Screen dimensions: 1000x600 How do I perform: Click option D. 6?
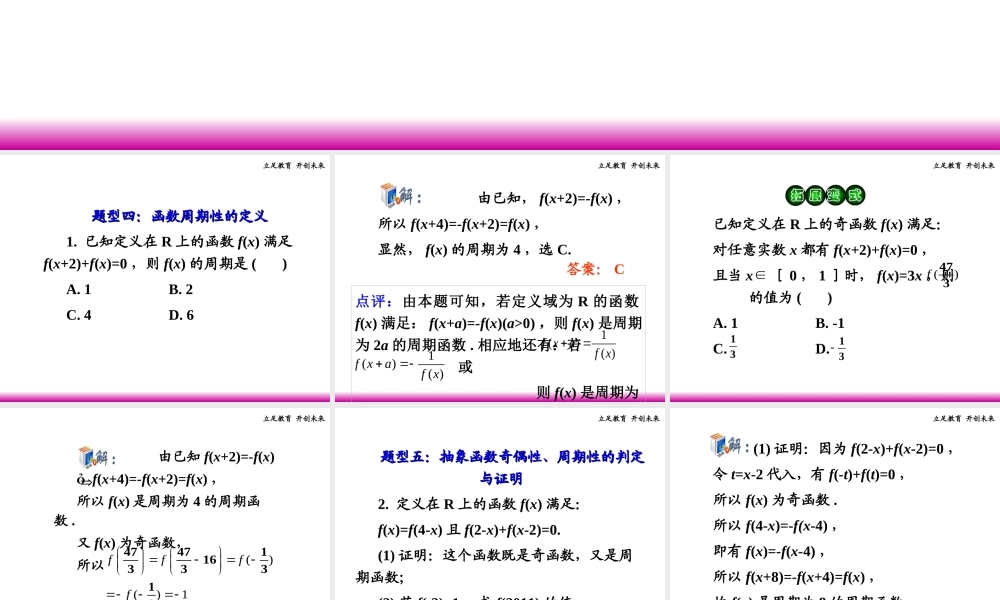click(181, 315)
